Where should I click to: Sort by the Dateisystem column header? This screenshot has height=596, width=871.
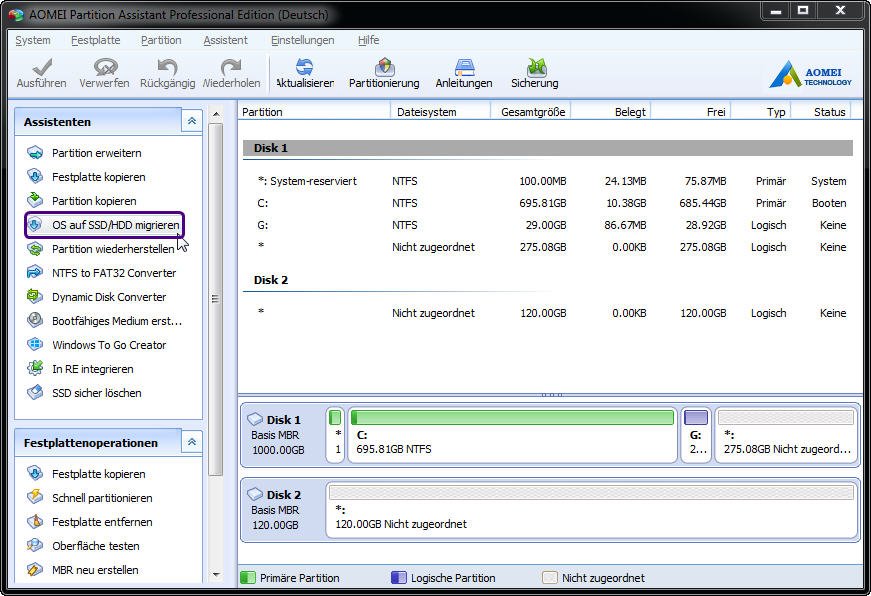click(440, 112)
